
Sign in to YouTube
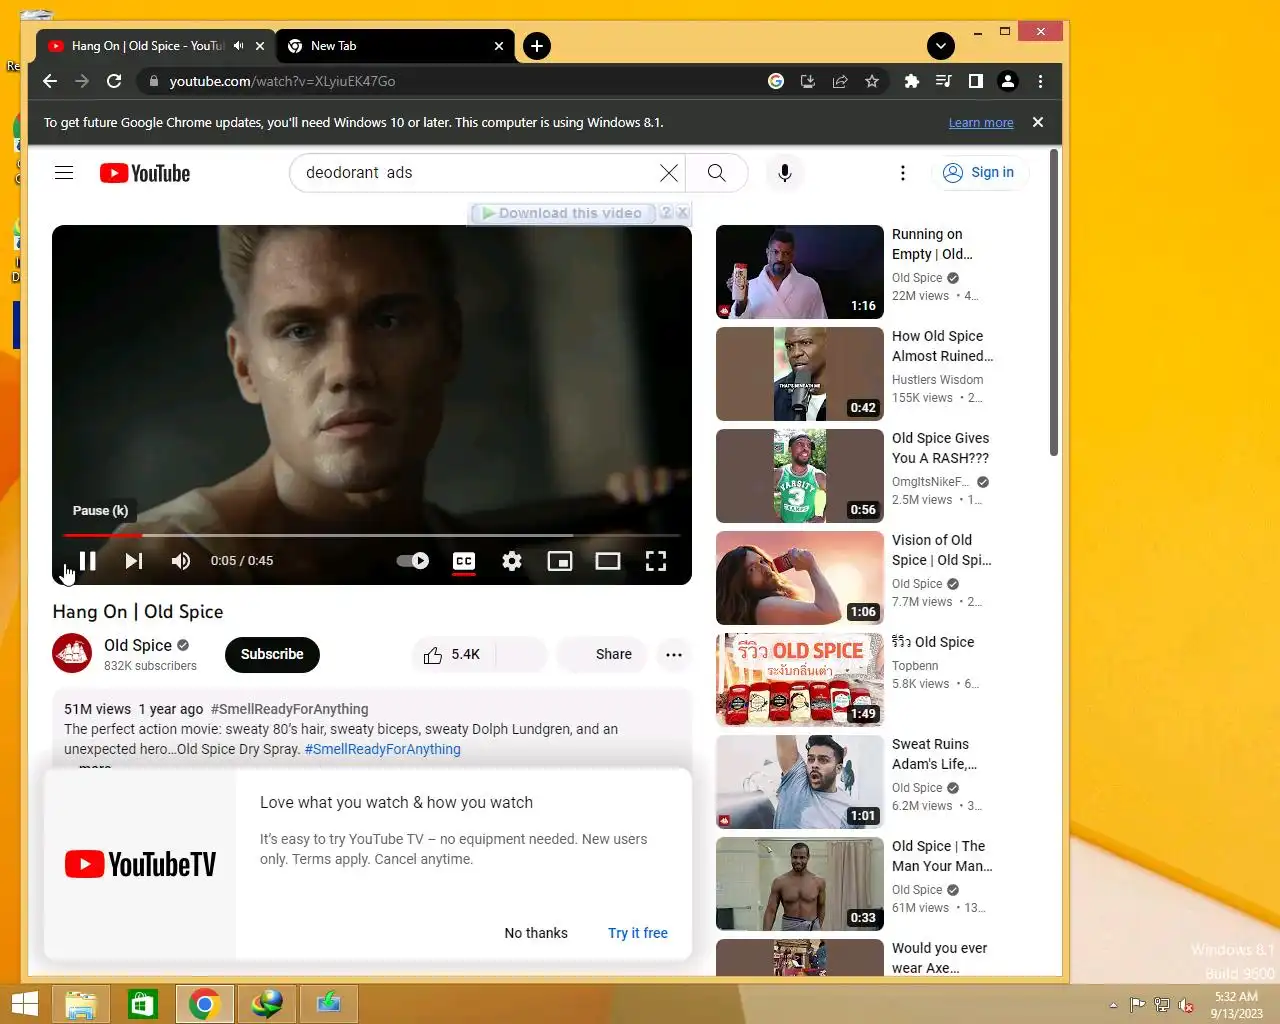pyautogui.click(x=980, y=173)
